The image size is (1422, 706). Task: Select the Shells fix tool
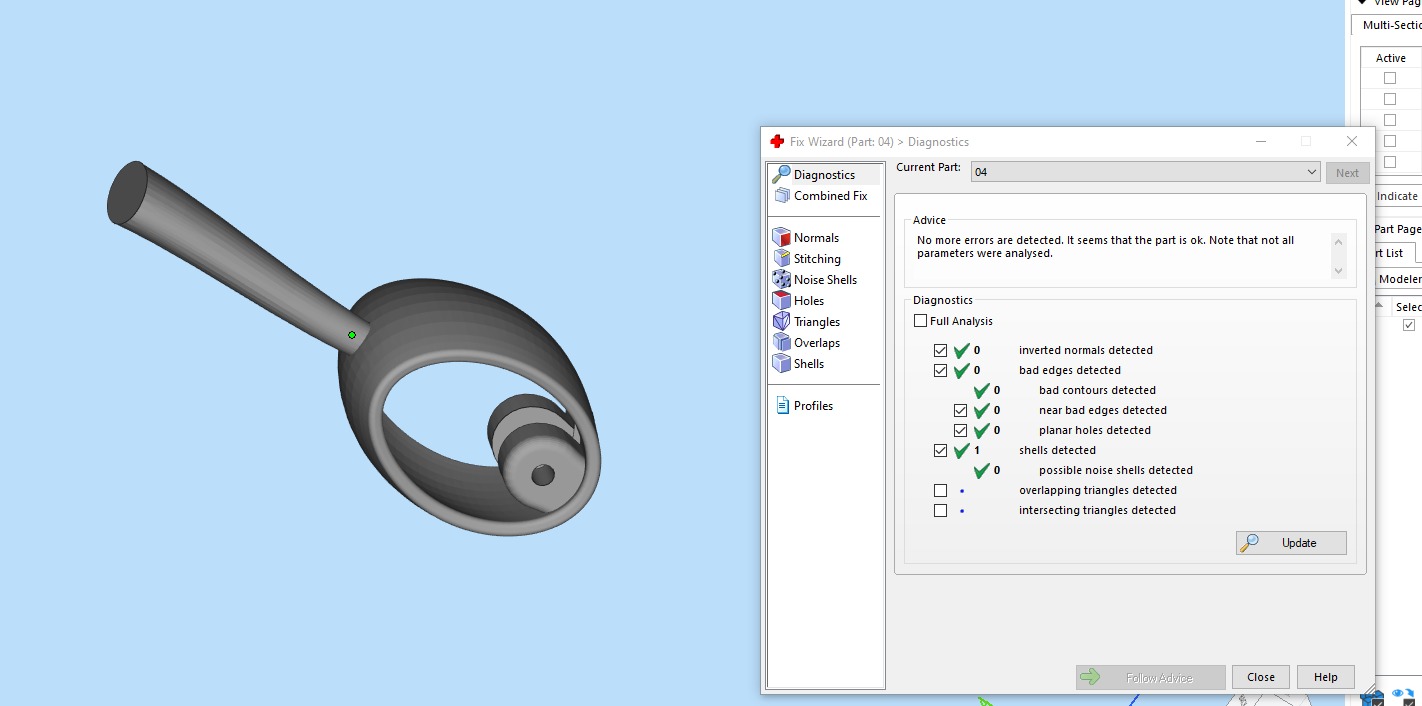coord(809,364)
